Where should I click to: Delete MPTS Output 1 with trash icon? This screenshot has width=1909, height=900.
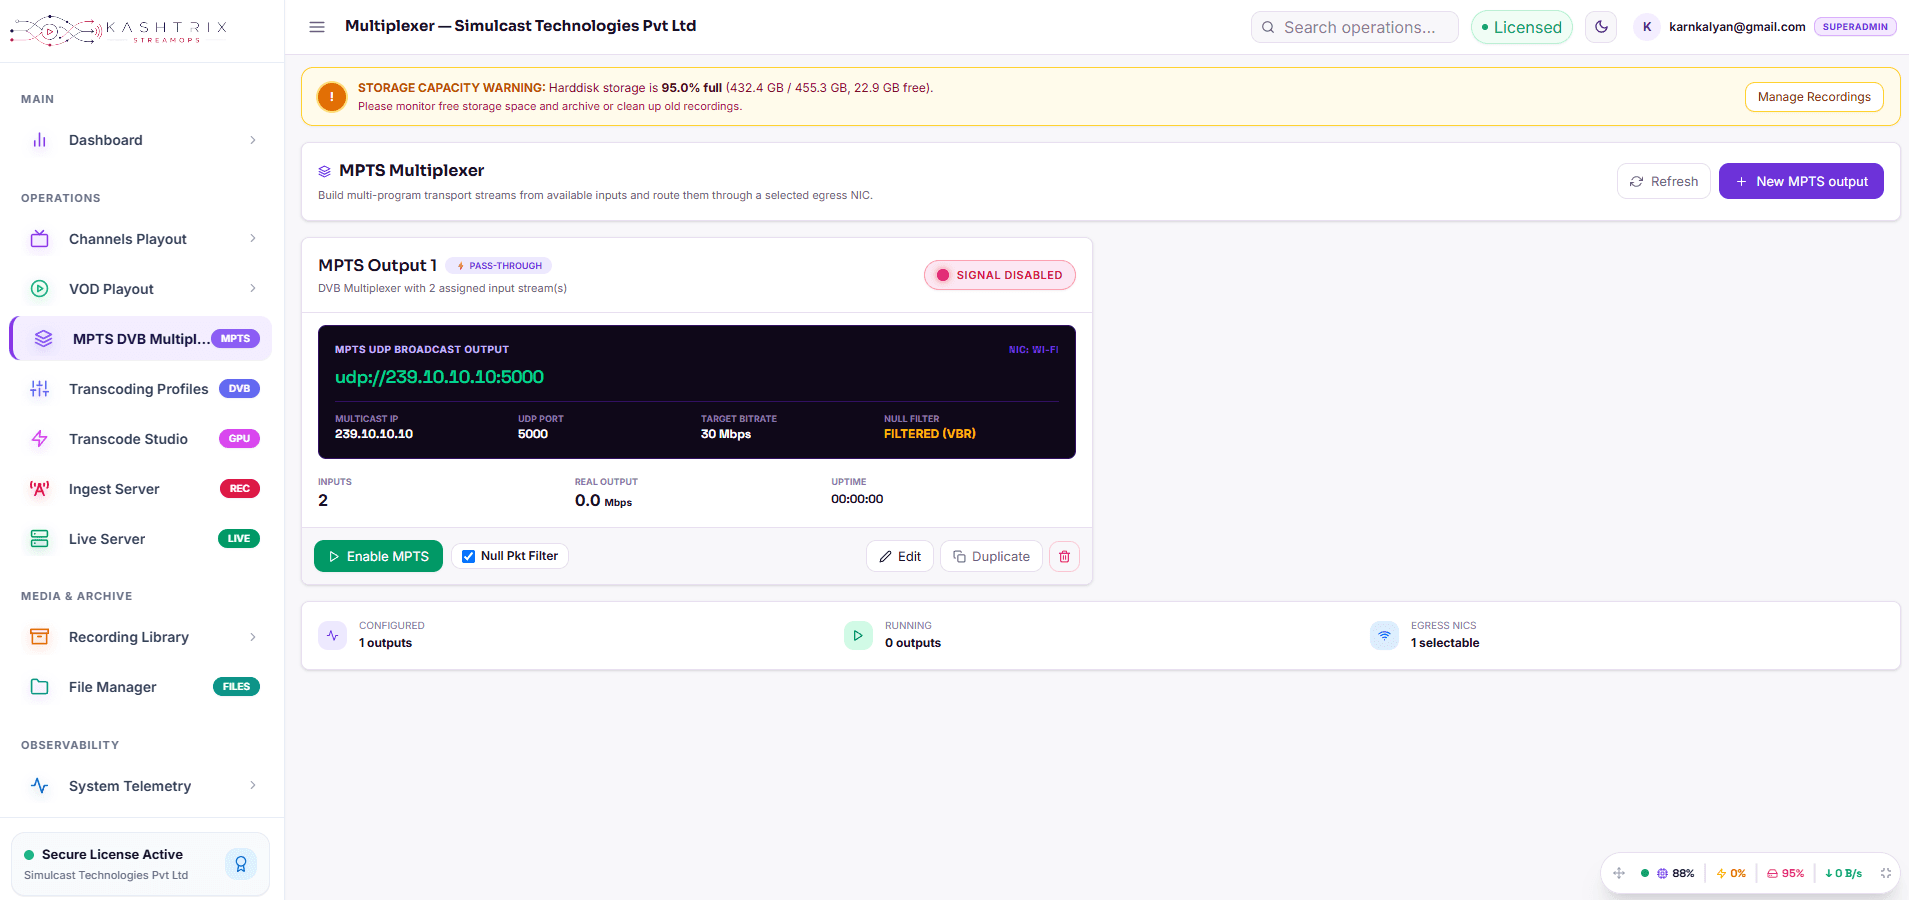1064,556
